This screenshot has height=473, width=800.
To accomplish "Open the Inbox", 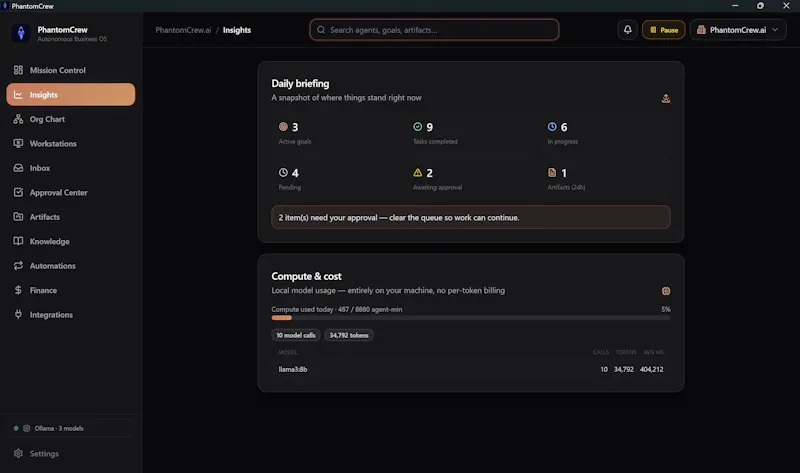I will point(70,168).
